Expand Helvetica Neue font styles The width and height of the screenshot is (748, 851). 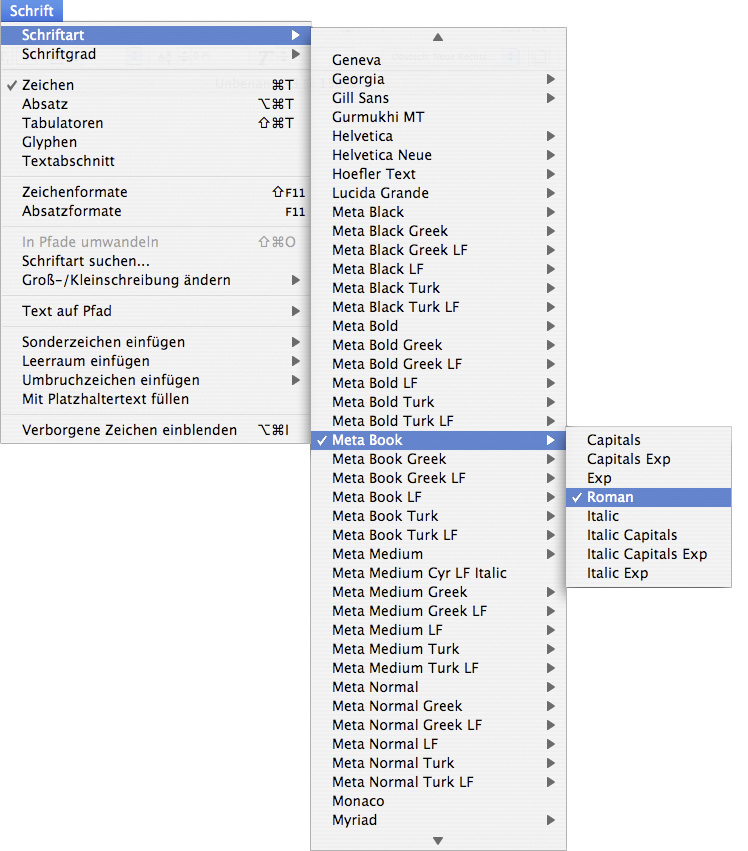[439, 155]
